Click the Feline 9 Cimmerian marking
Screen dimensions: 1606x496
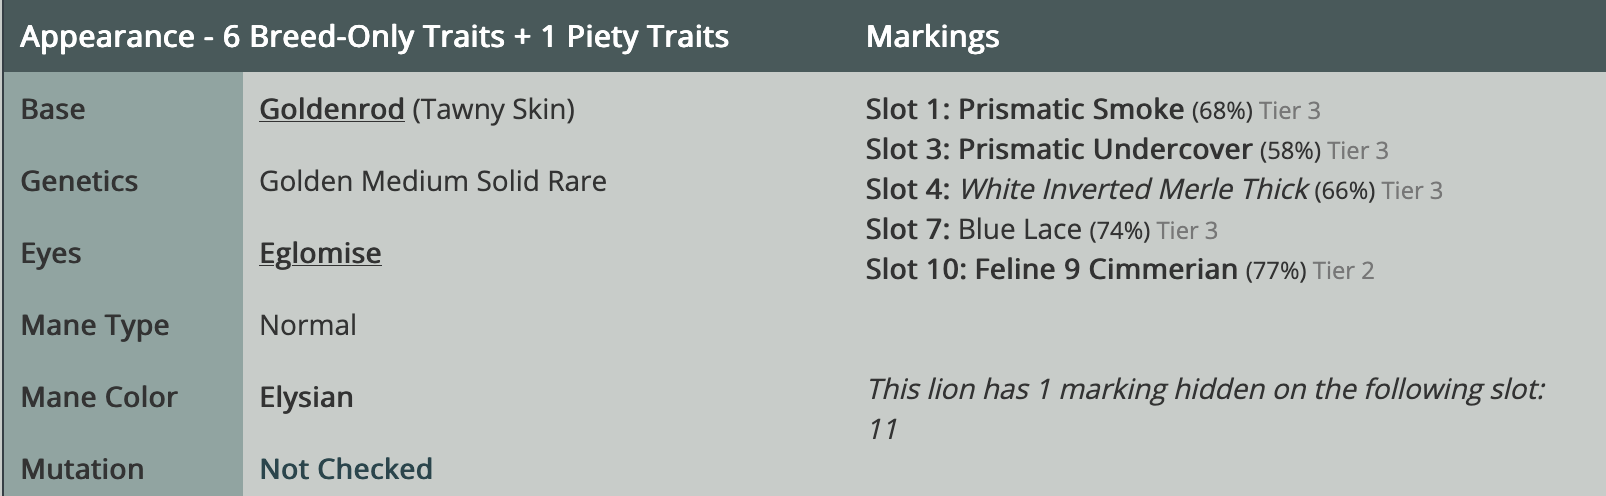[1105, 269]
